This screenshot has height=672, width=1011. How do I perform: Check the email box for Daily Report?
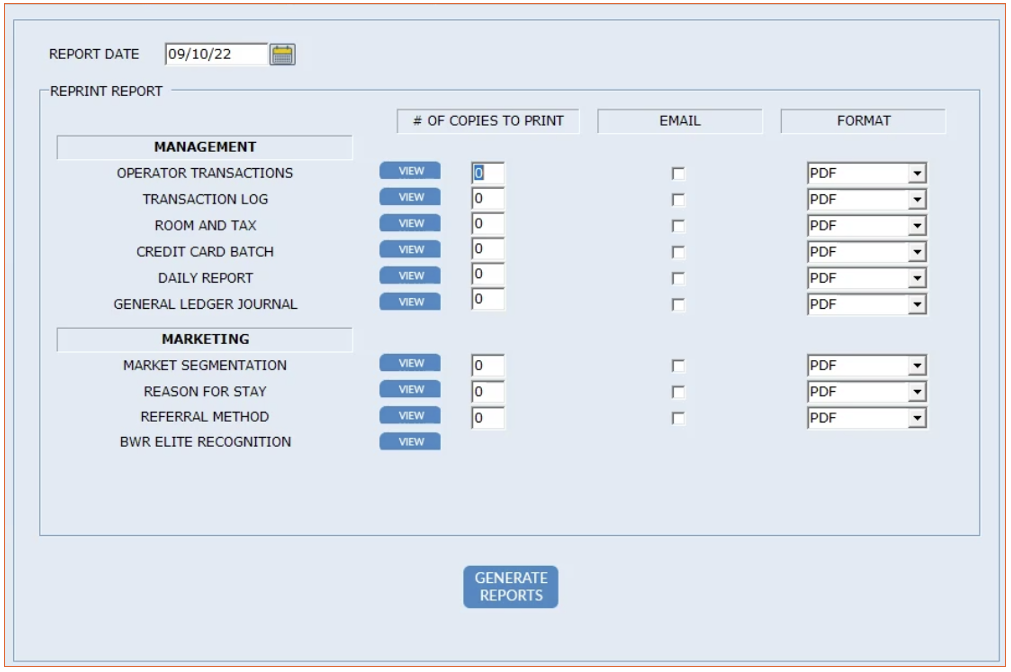coord(678,279)
